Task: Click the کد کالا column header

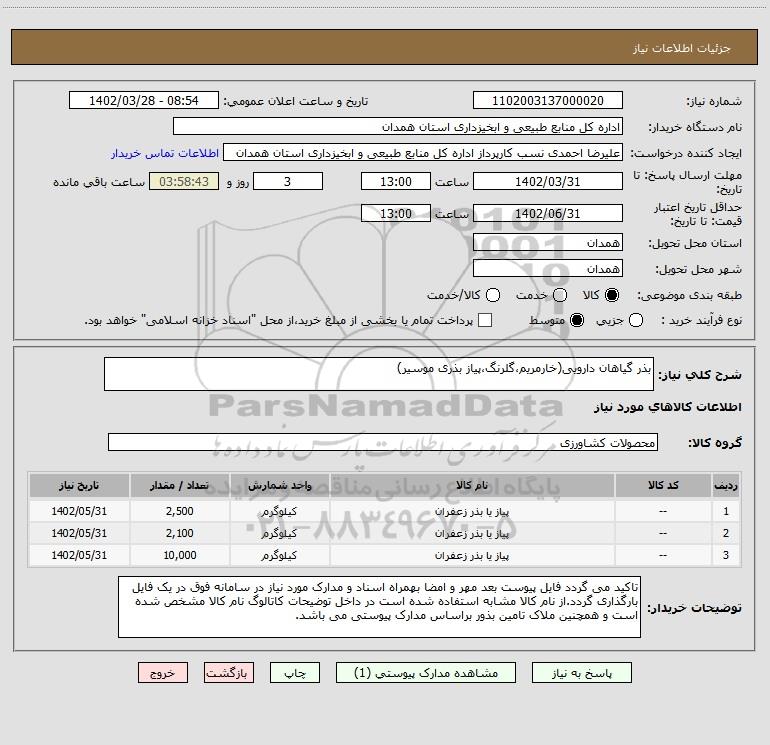Action: click(x=663, y=486)
